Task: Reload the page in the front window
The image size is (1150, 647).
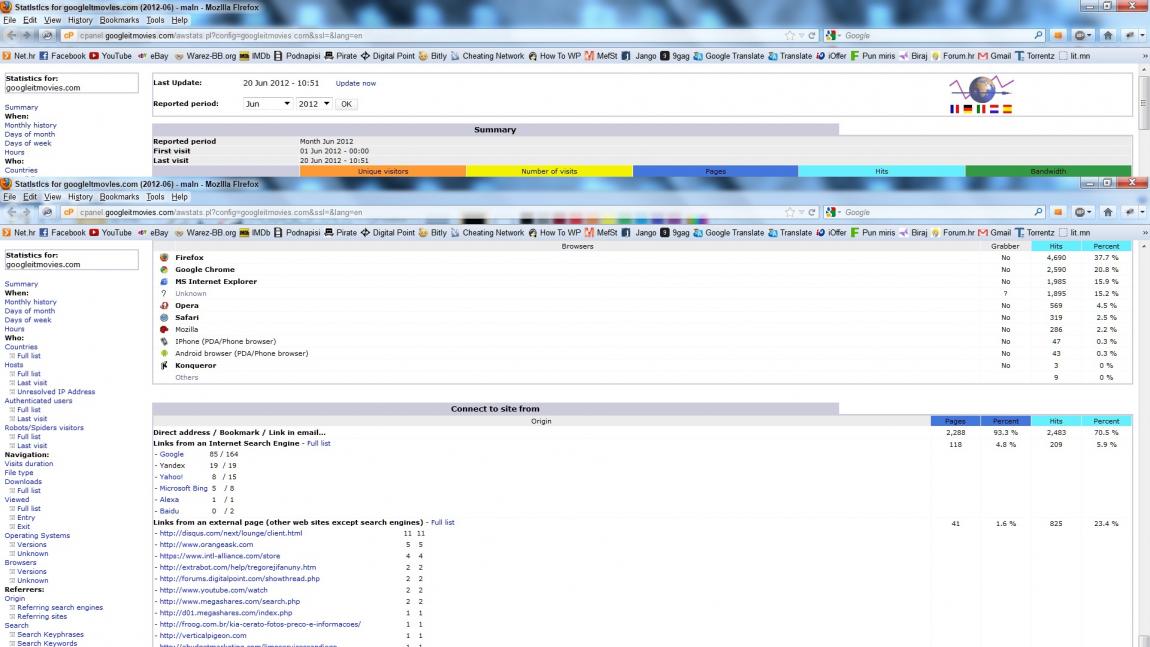Action: pos(812,212)
